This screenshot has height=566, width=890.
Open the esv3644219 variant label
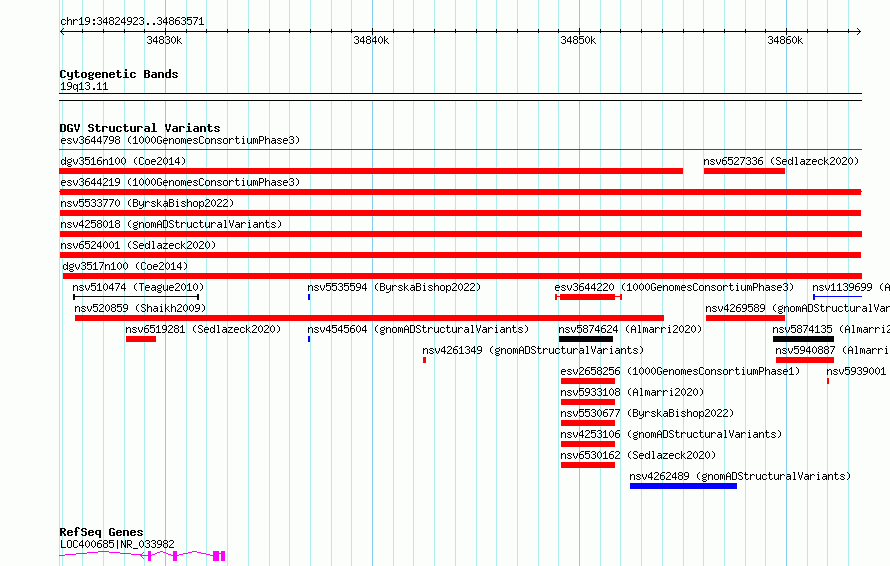(180, 182)
